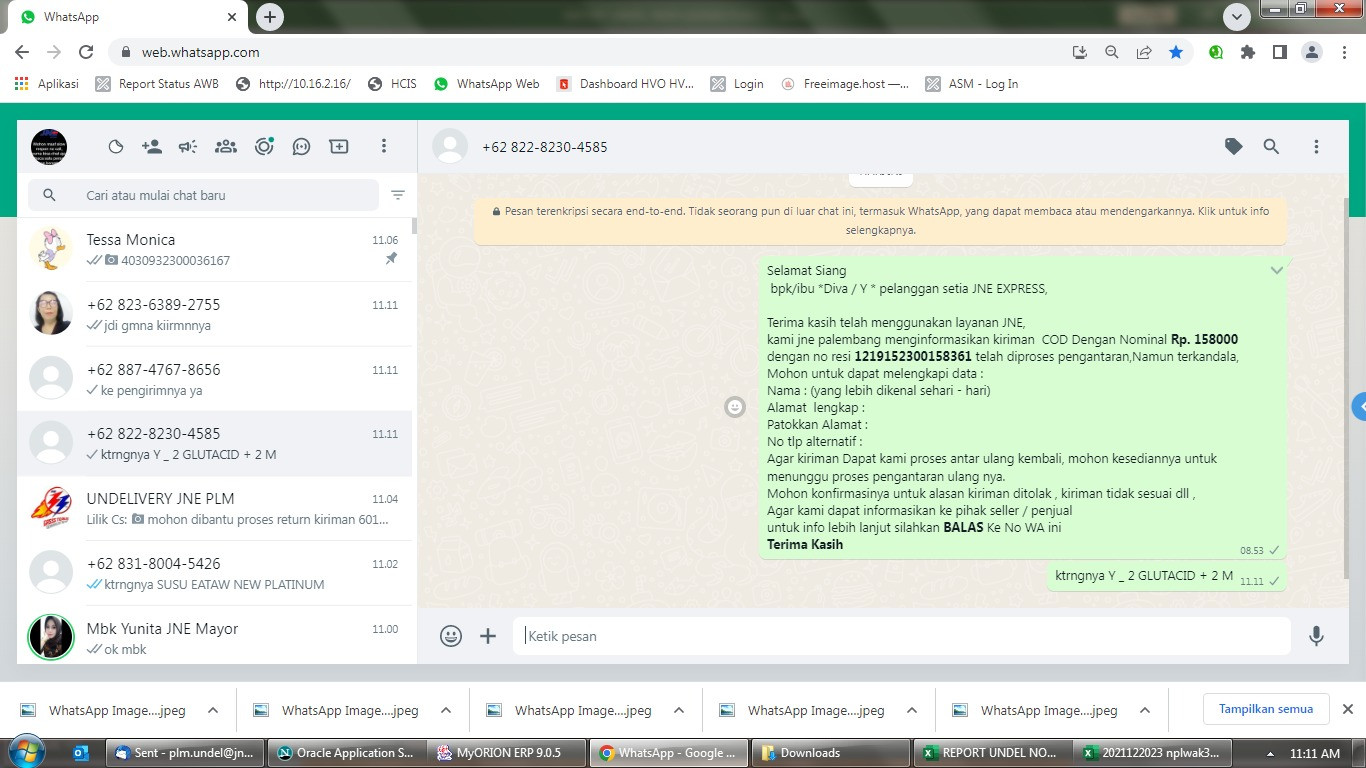Open Aplikasi apps shortcut

click(x=47, y=84)
